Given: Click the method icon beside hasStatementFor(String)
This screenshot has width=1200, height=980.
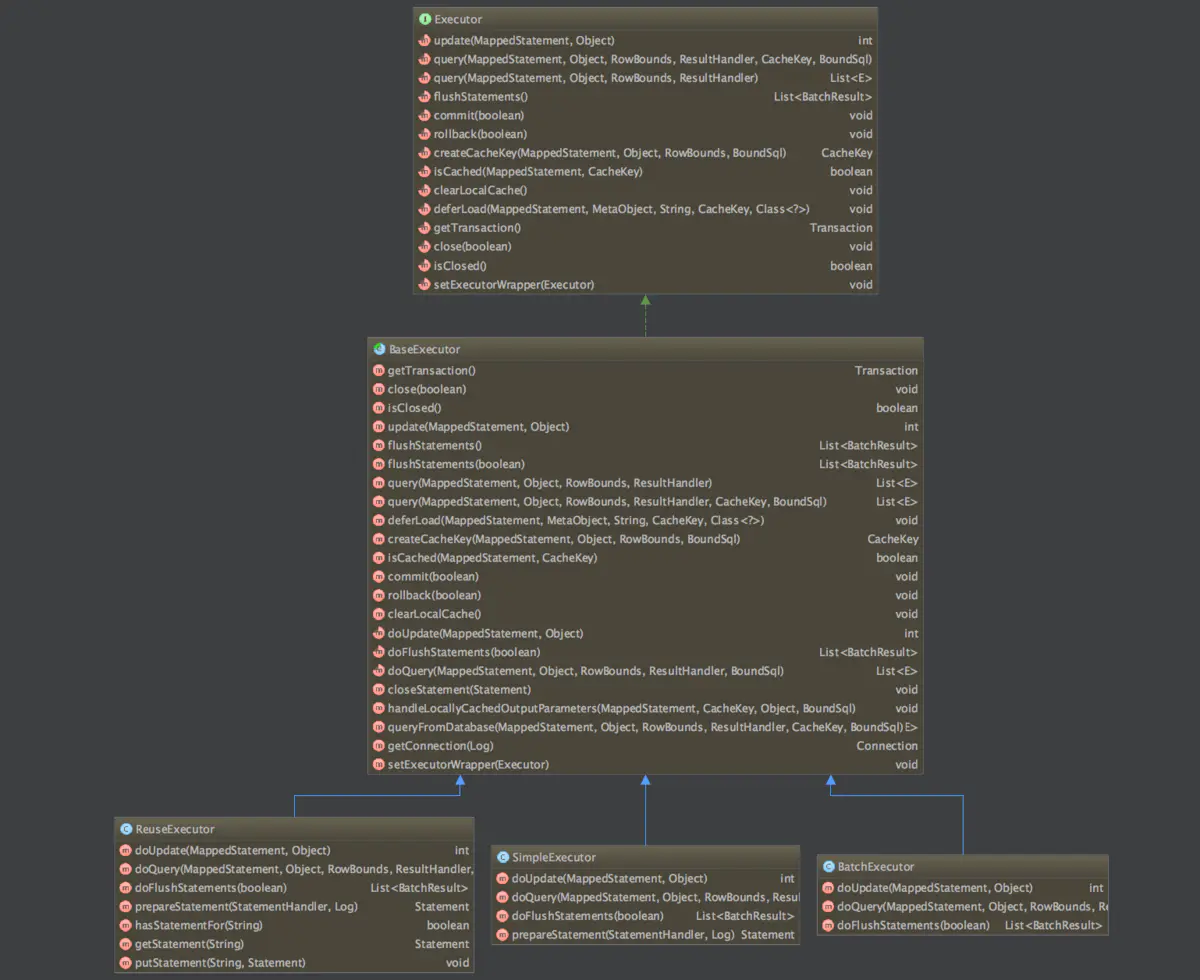Looking at the screenshot, I should 126,925.
